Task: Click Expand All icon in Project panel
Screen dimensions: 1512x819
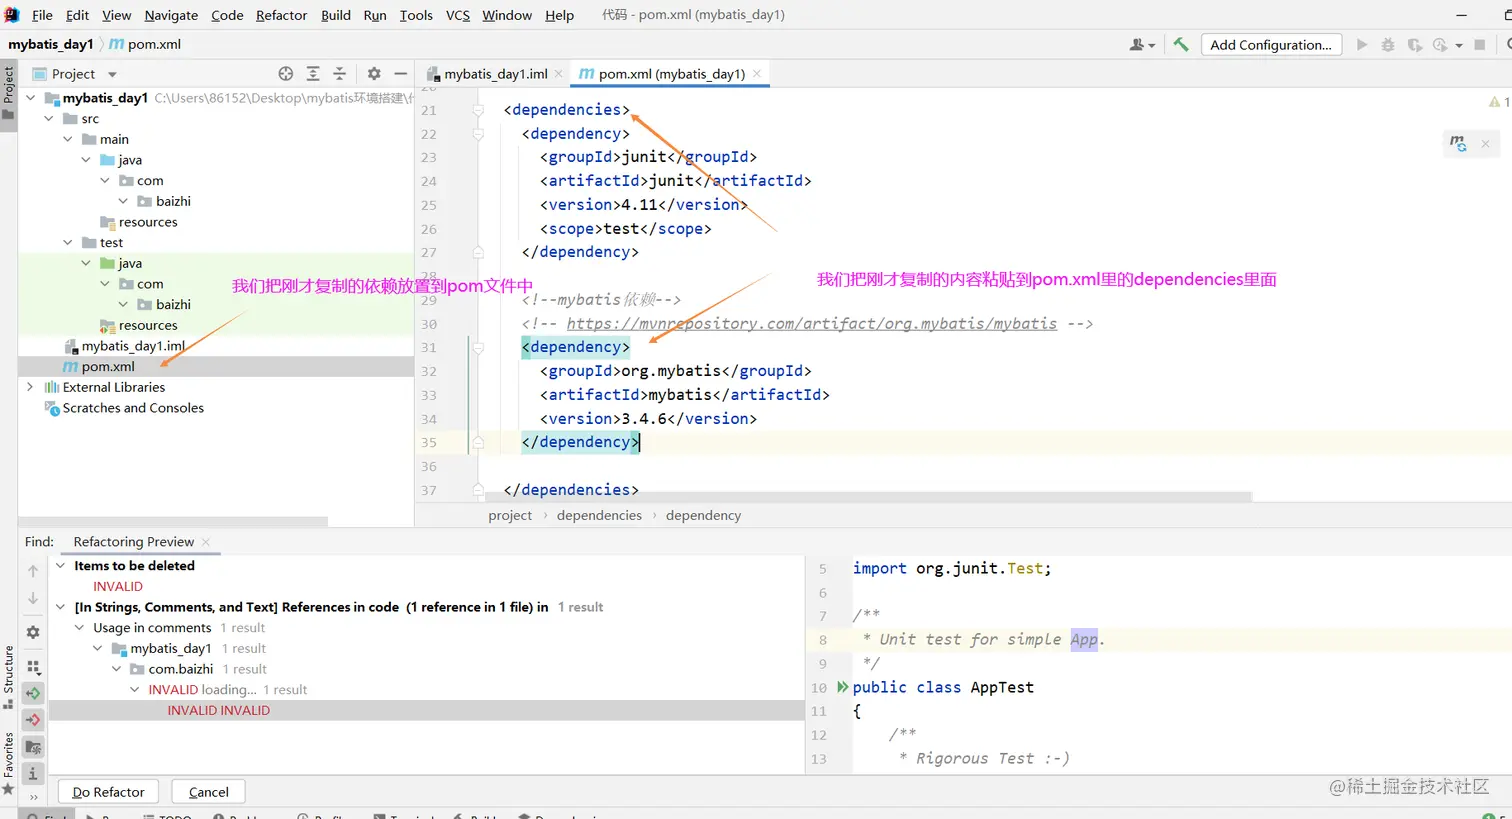Action: [x=313, y=73]
